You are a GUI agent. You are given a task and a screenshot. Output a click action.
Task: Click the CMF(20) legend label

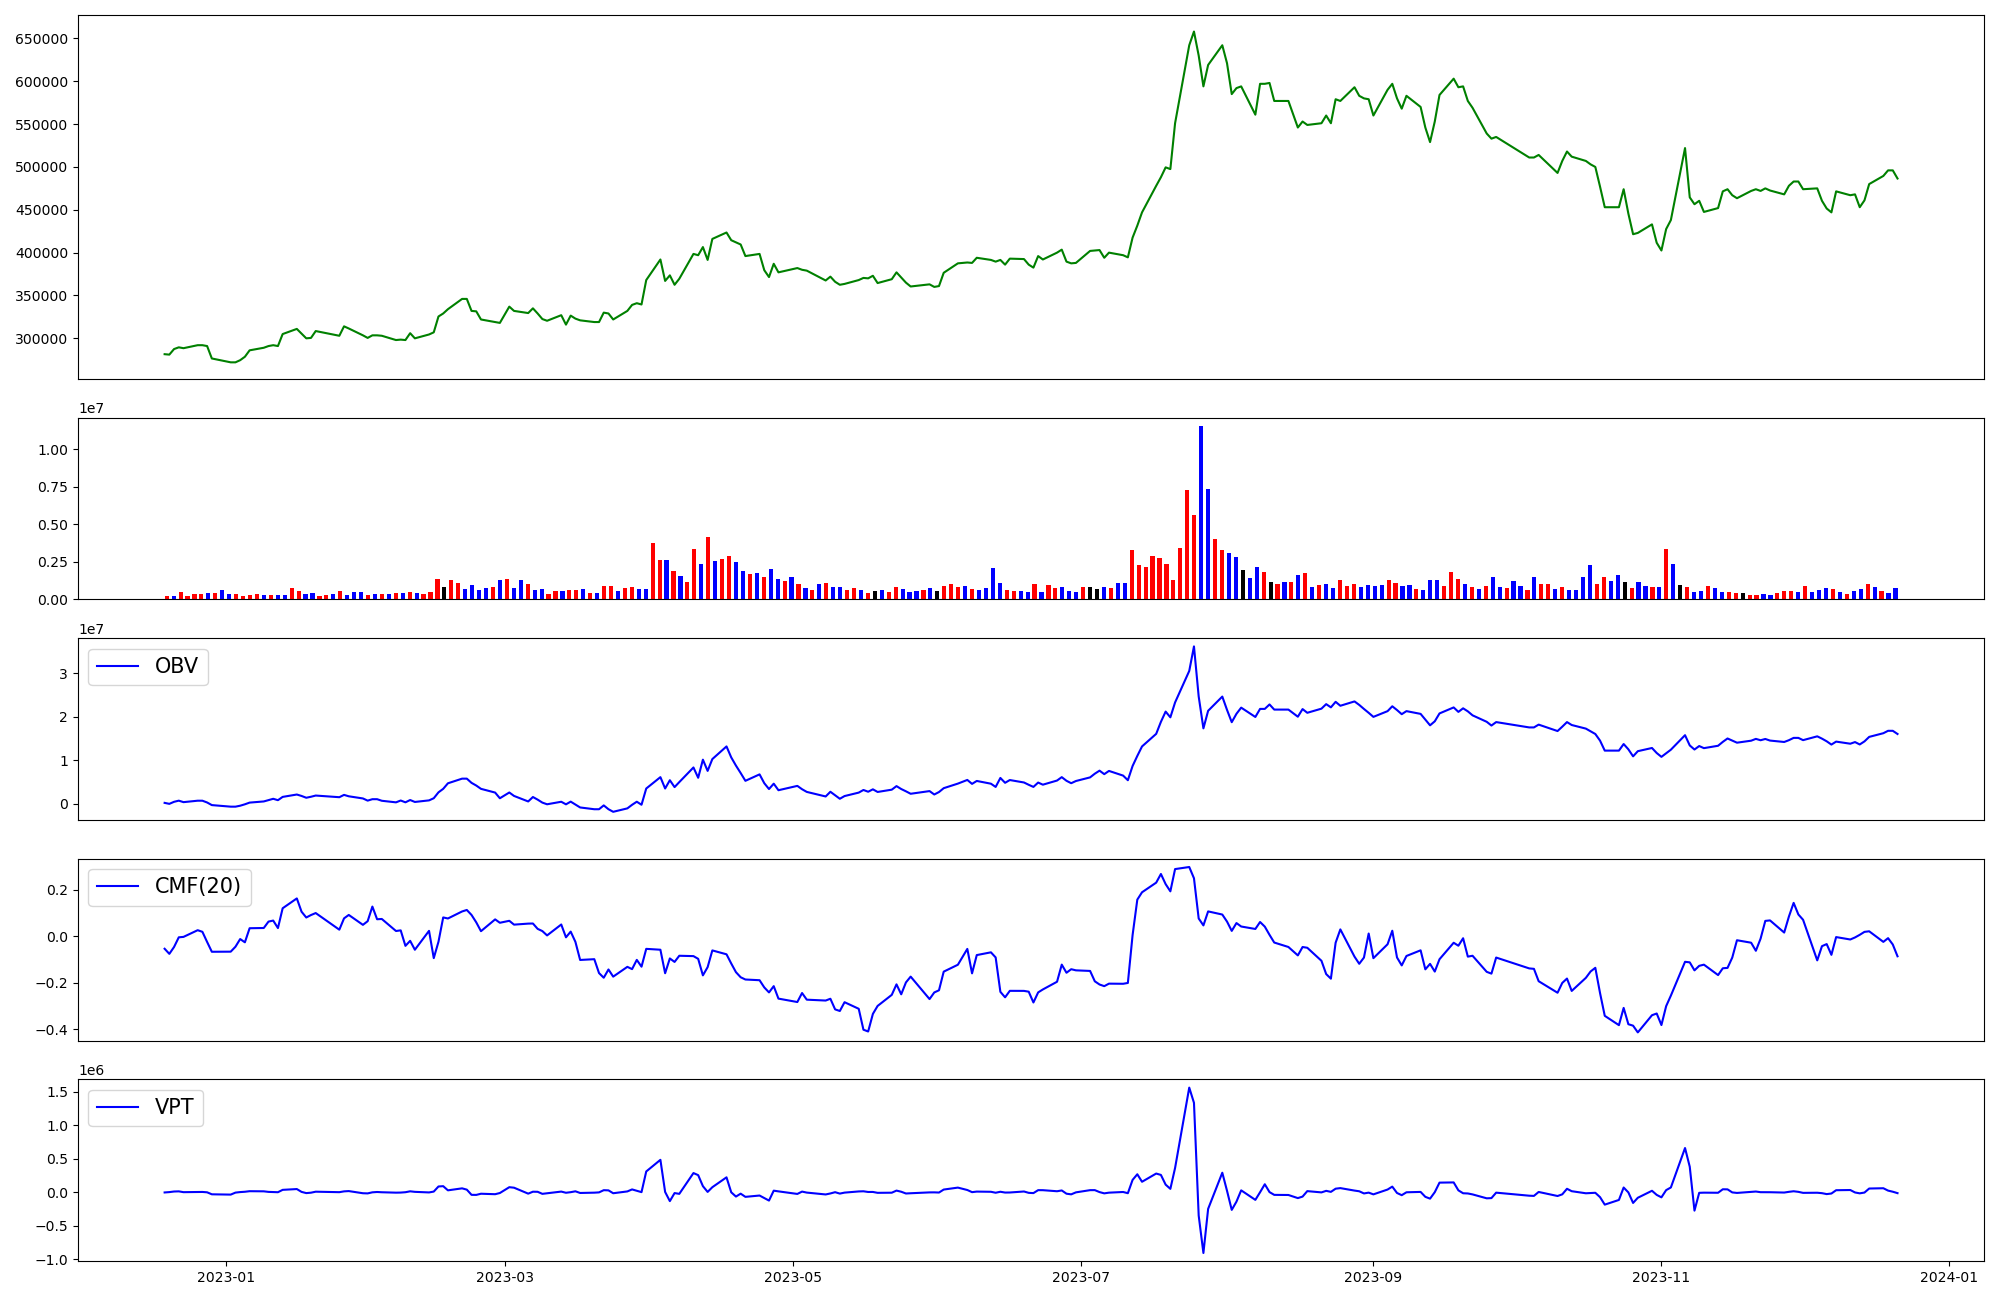197,886
